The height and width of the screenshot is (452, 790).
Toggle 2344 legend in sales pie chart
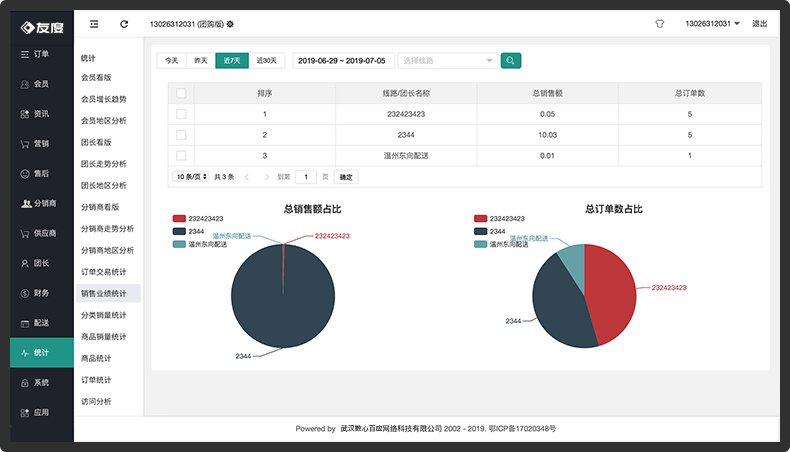coord(188,231)
